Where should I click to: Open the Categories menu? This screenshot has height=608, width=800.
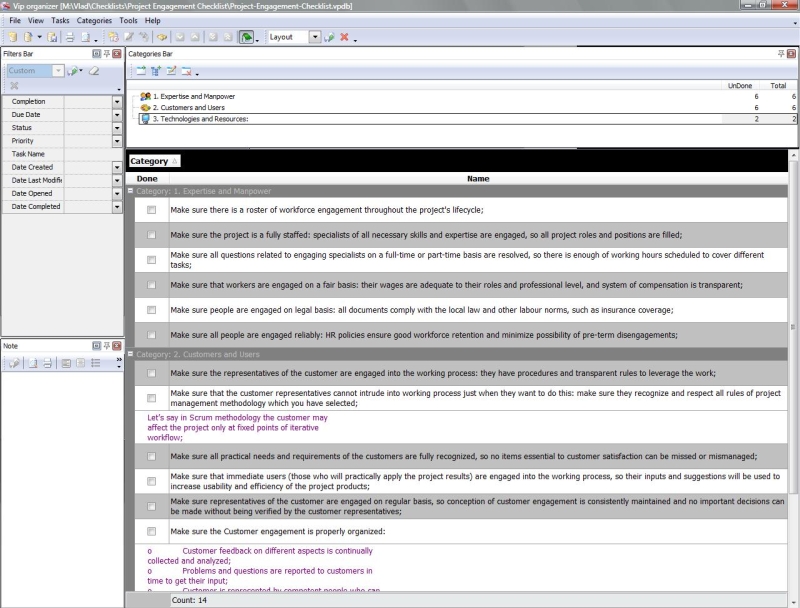94,20
